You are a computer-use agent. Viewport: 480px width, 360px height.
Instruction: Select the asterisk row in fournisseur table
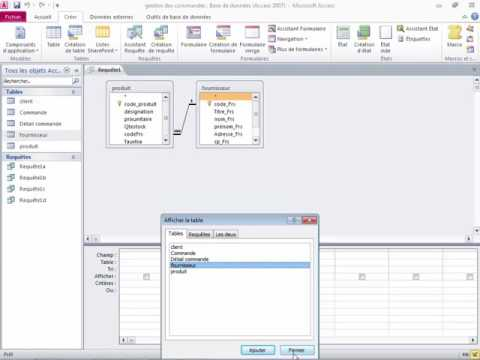click(226, 96)
